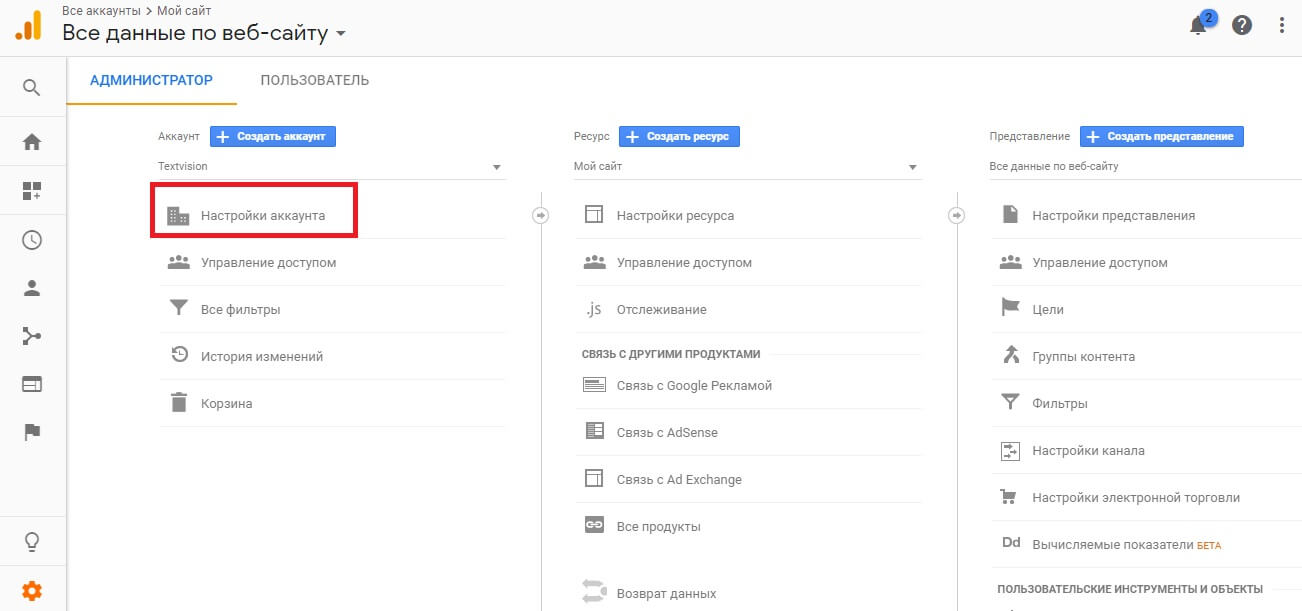1302x611 pixels.
Task: Open the Audience person icon
Action: click(32, 288)
